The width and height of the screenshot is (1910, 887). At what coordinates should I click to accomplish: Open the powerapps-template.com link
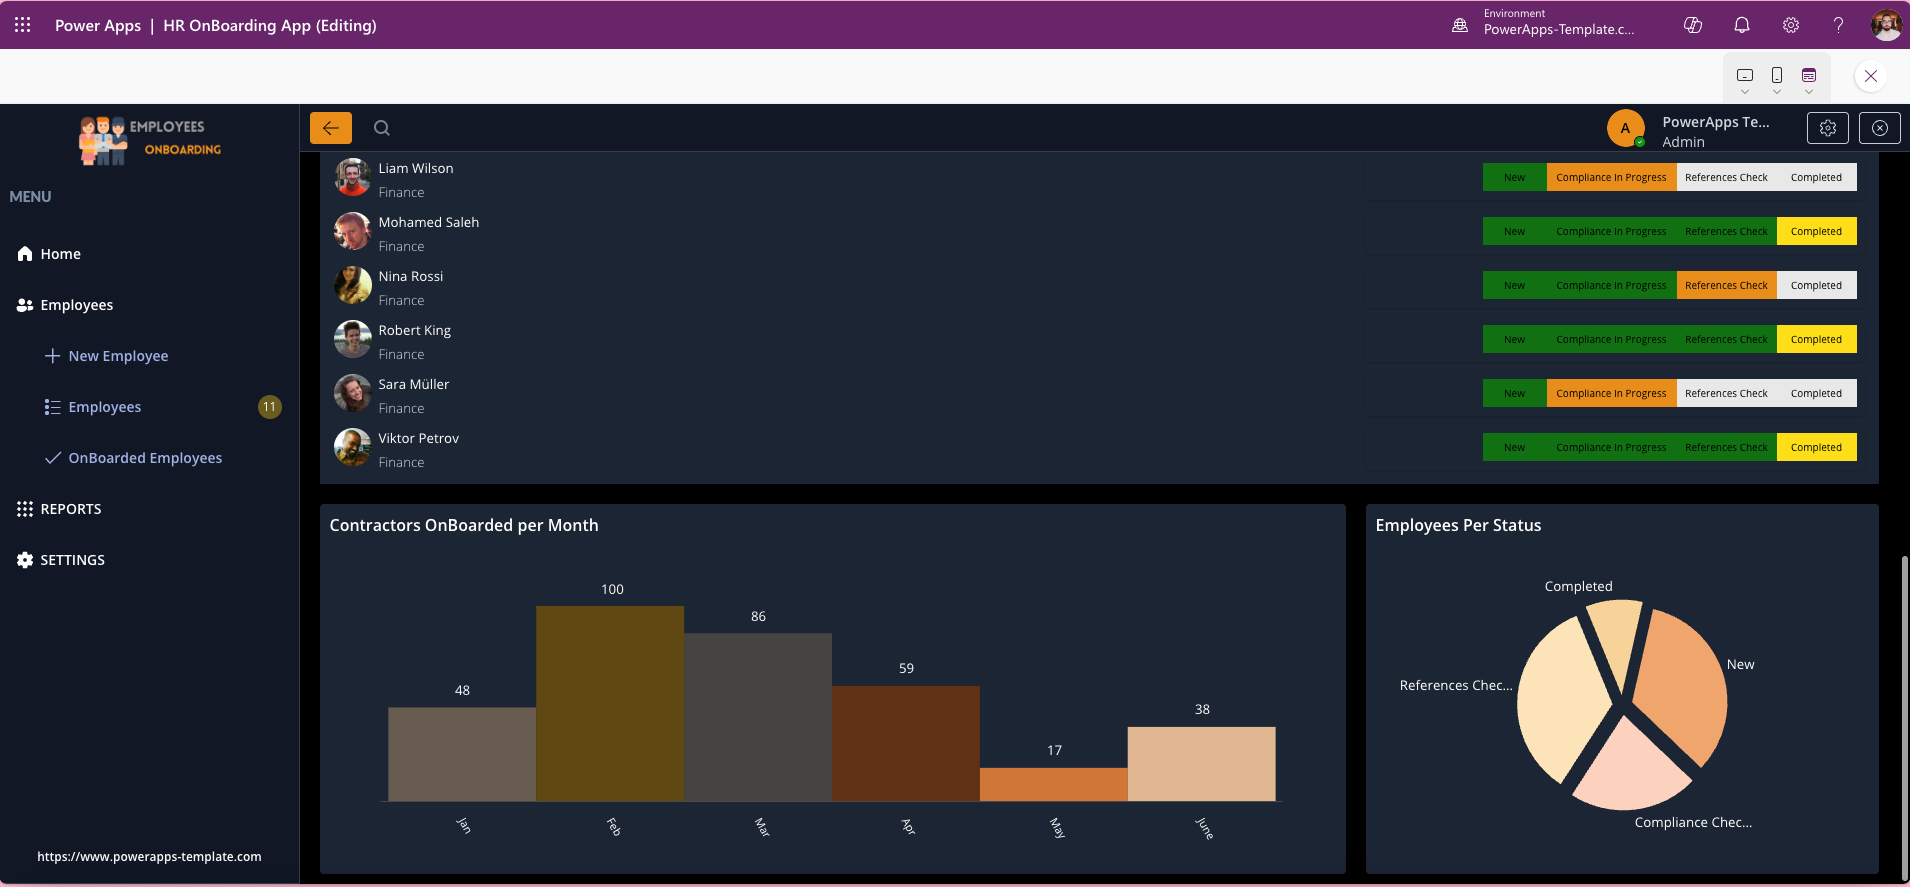[x=149, y=857]
